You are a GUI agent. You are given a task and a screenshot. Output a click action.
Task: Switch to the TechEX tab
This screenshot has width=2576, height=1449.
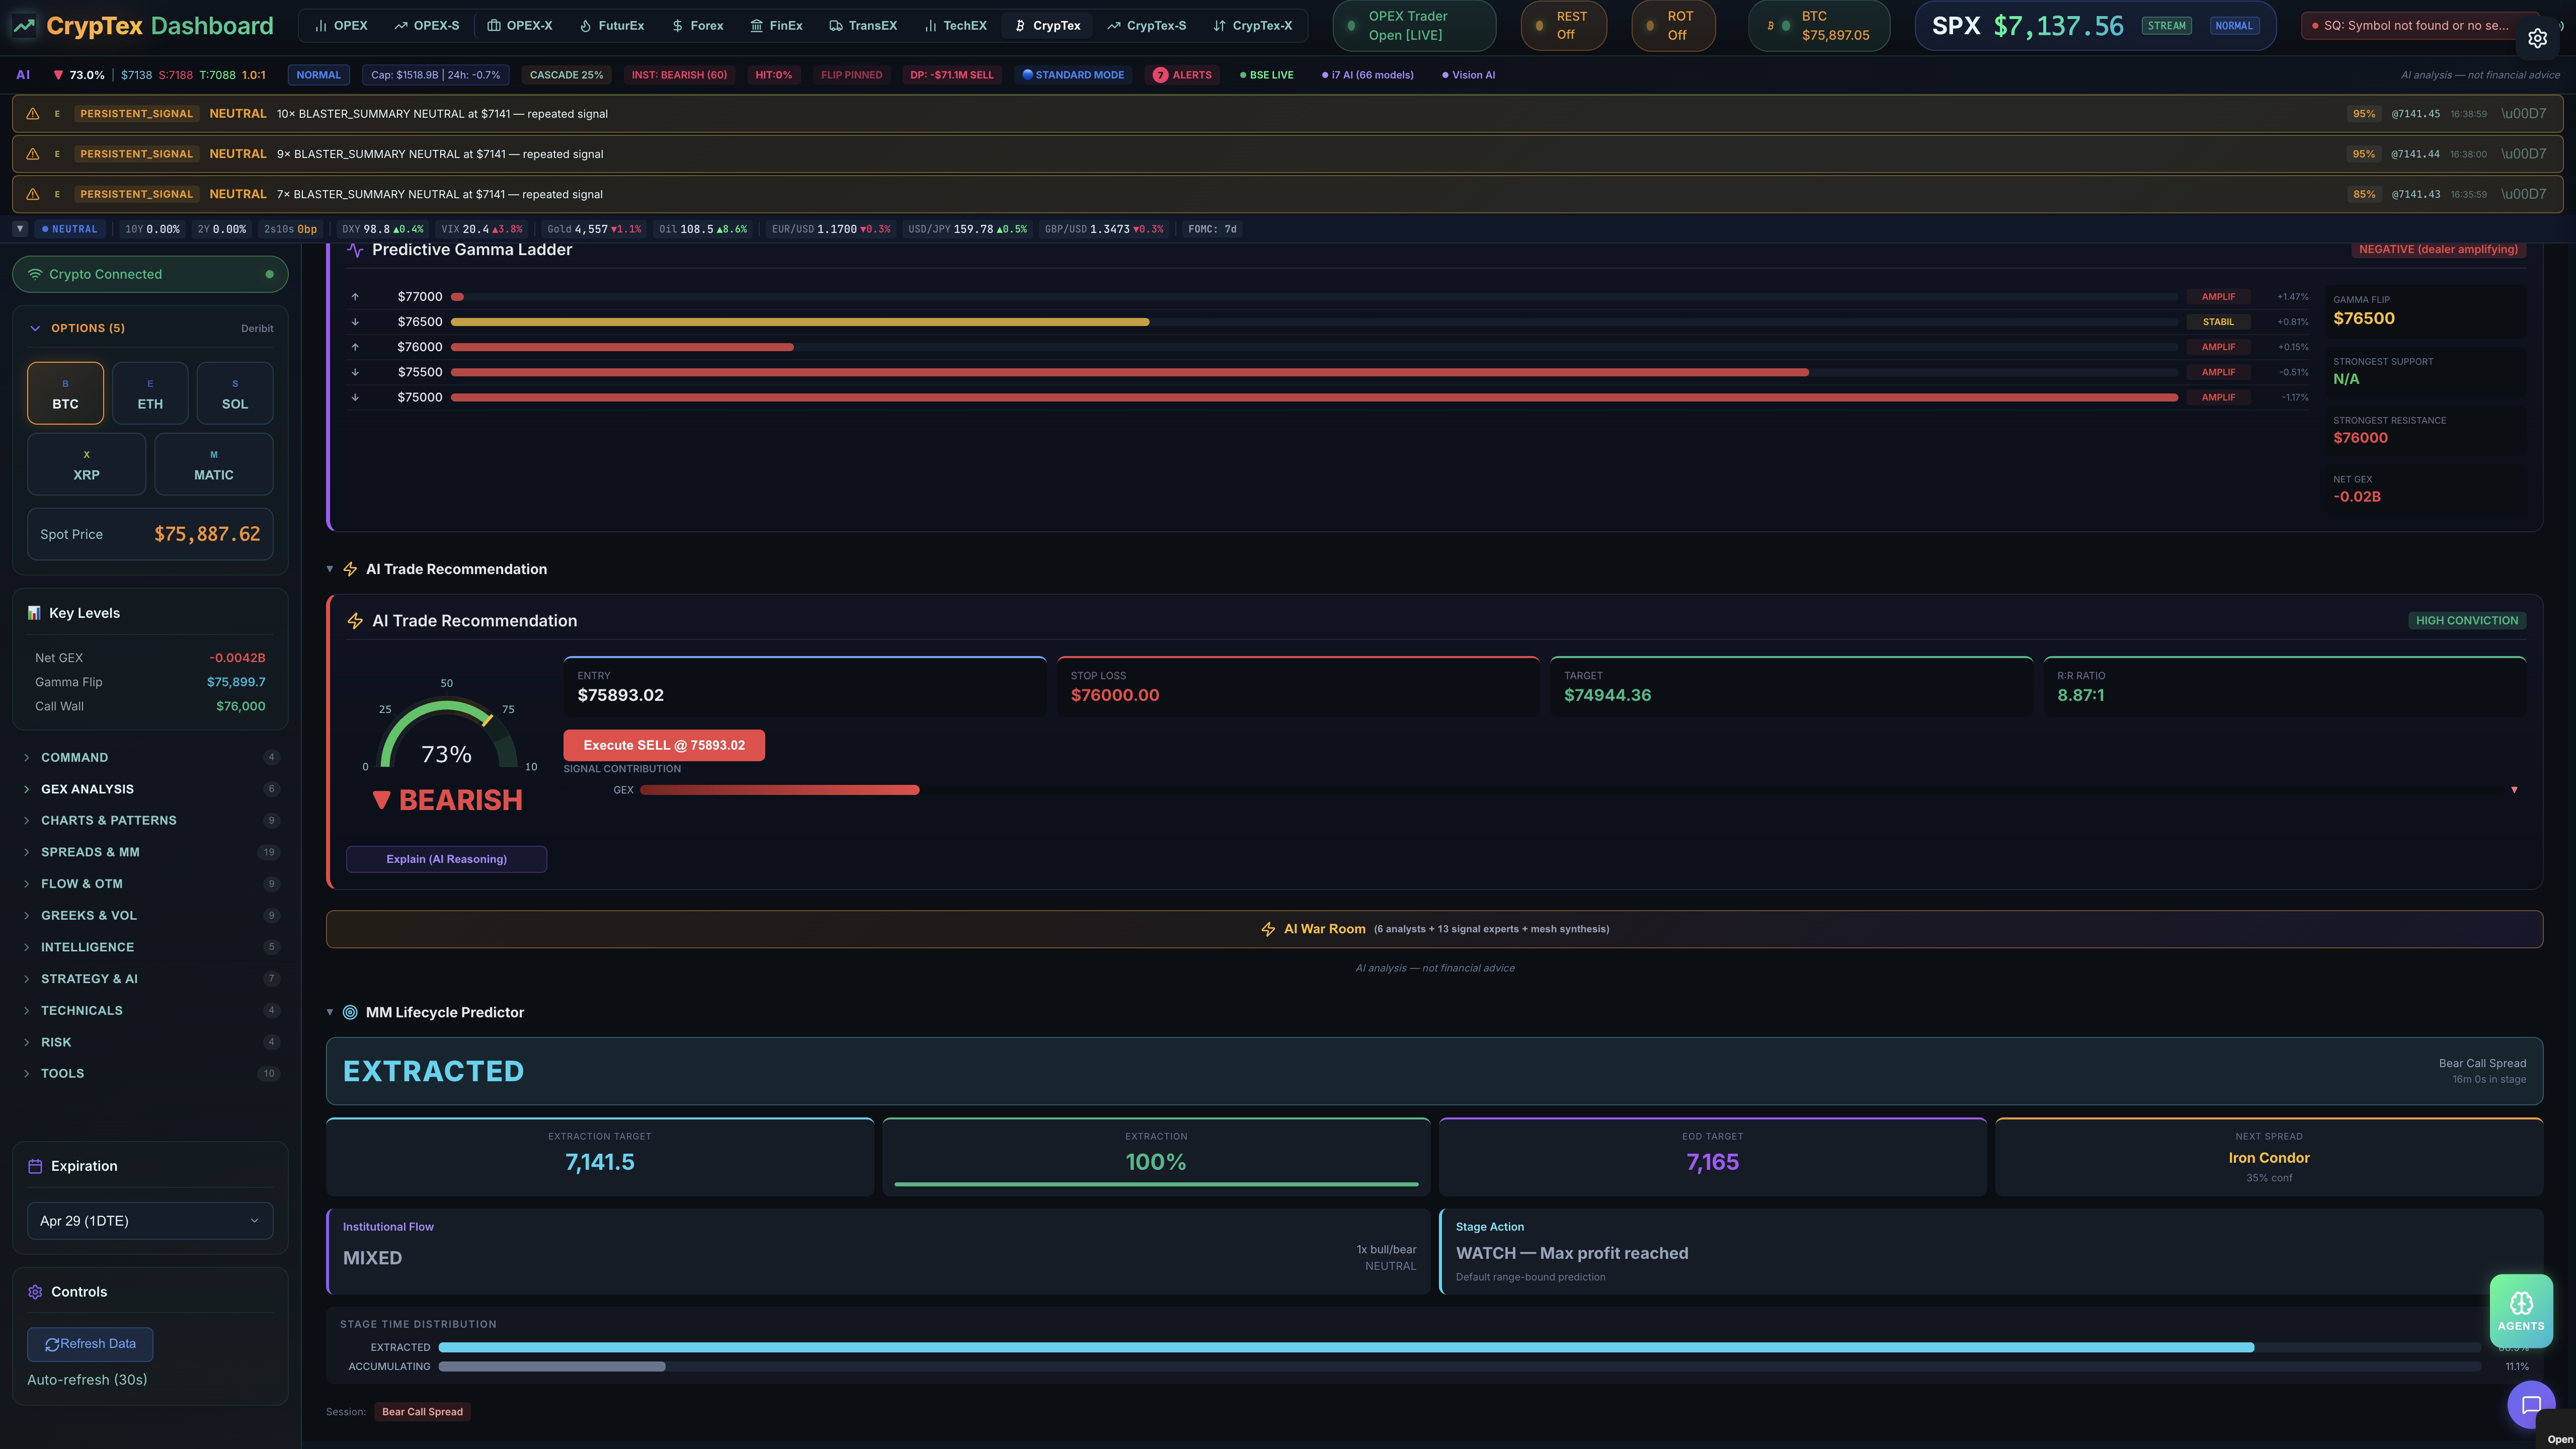955,26
